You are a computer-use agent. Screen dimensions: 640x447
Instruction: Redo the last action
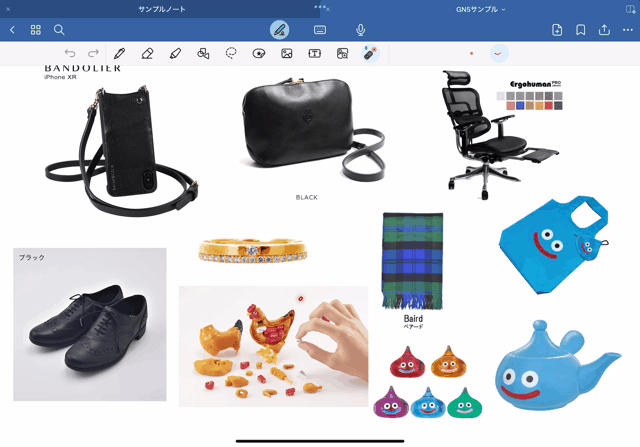click(93, 53)
